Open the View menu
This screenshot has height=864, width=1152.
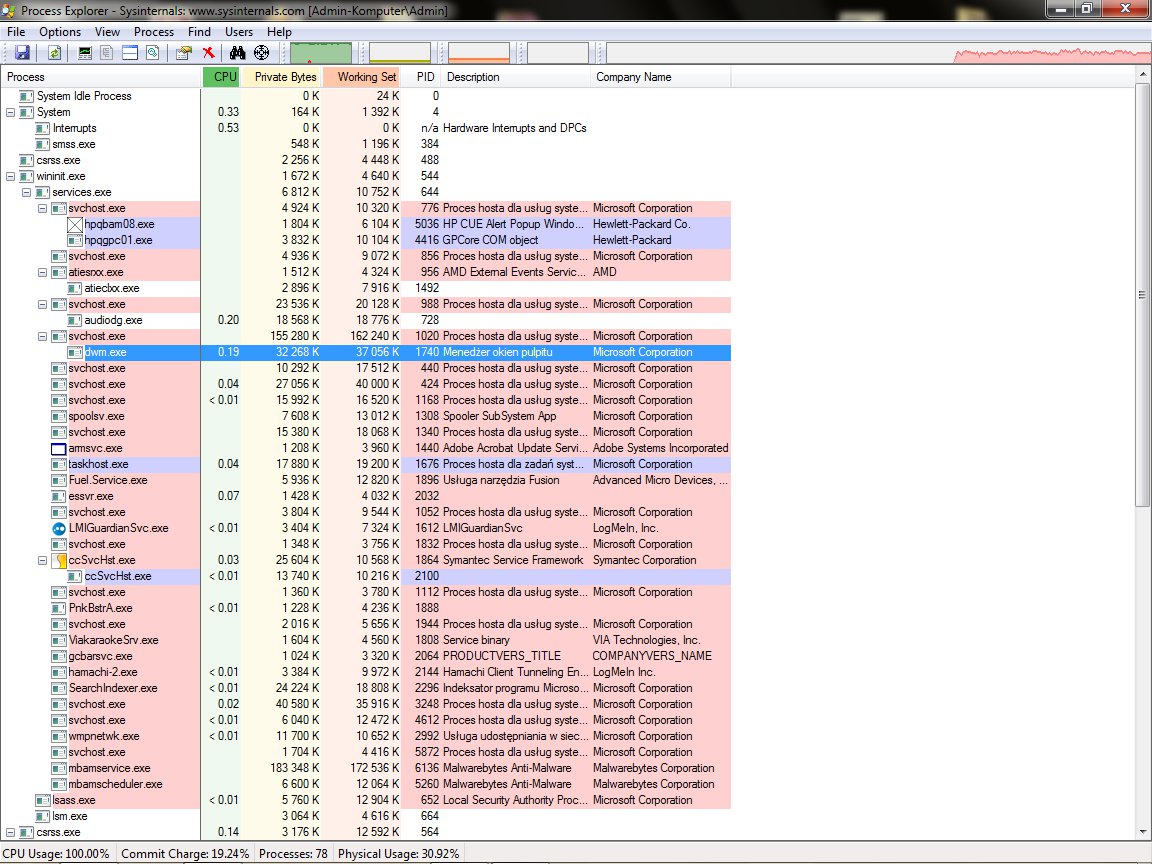pos(107,32)
